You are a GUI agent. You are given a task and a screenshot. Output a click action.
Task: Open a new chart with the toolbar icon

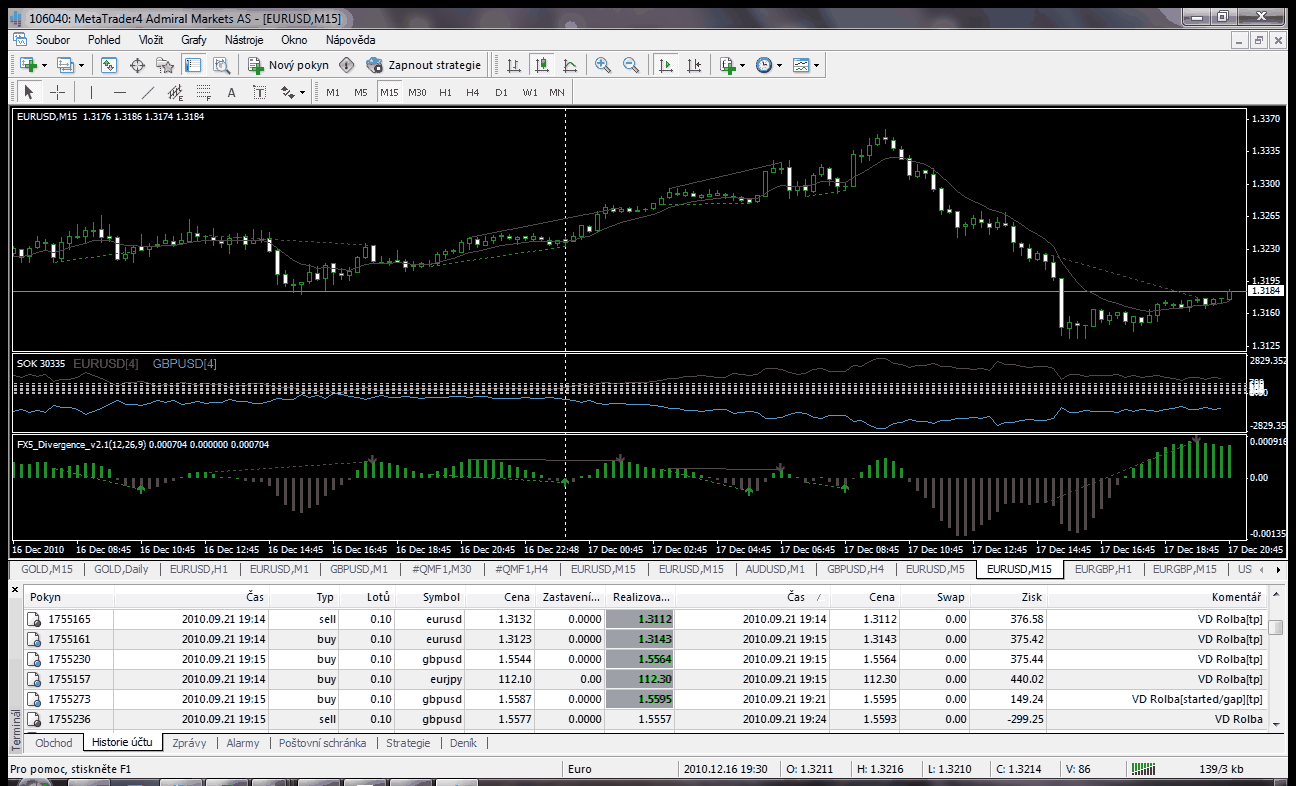pos(28,65)
